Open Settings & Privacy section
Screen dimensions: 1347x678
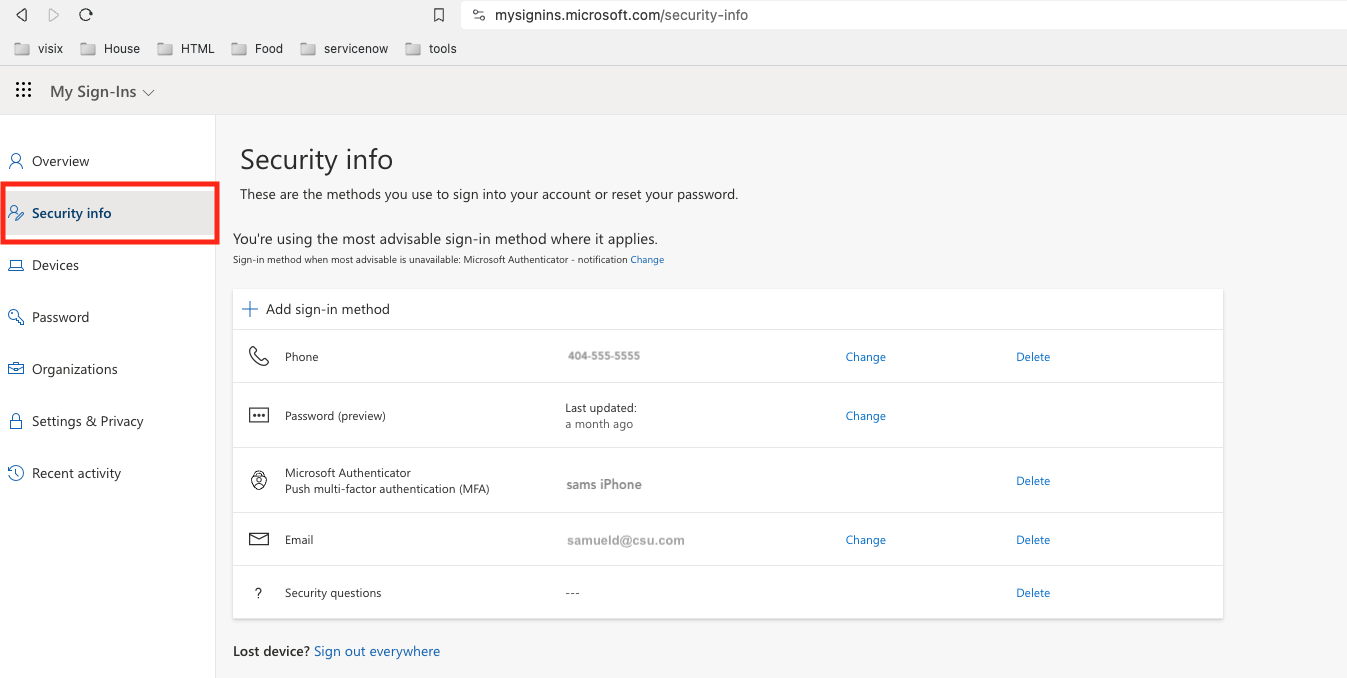pyautogui.click(x=87, y=421)
